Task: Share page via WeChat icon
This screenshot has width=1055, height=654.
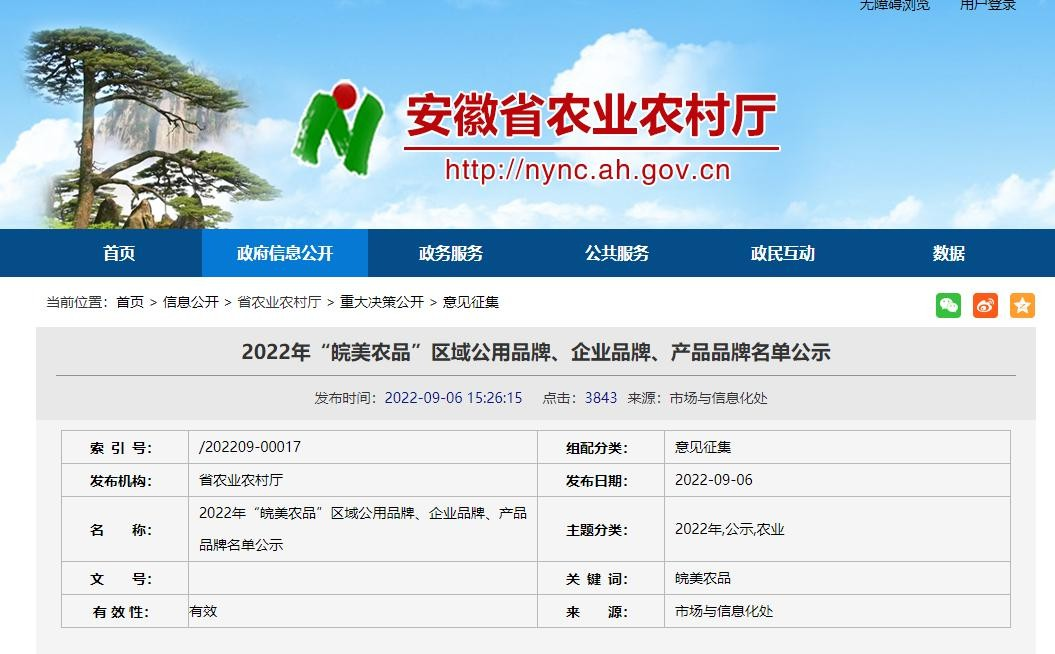Action: coord(948,306)
